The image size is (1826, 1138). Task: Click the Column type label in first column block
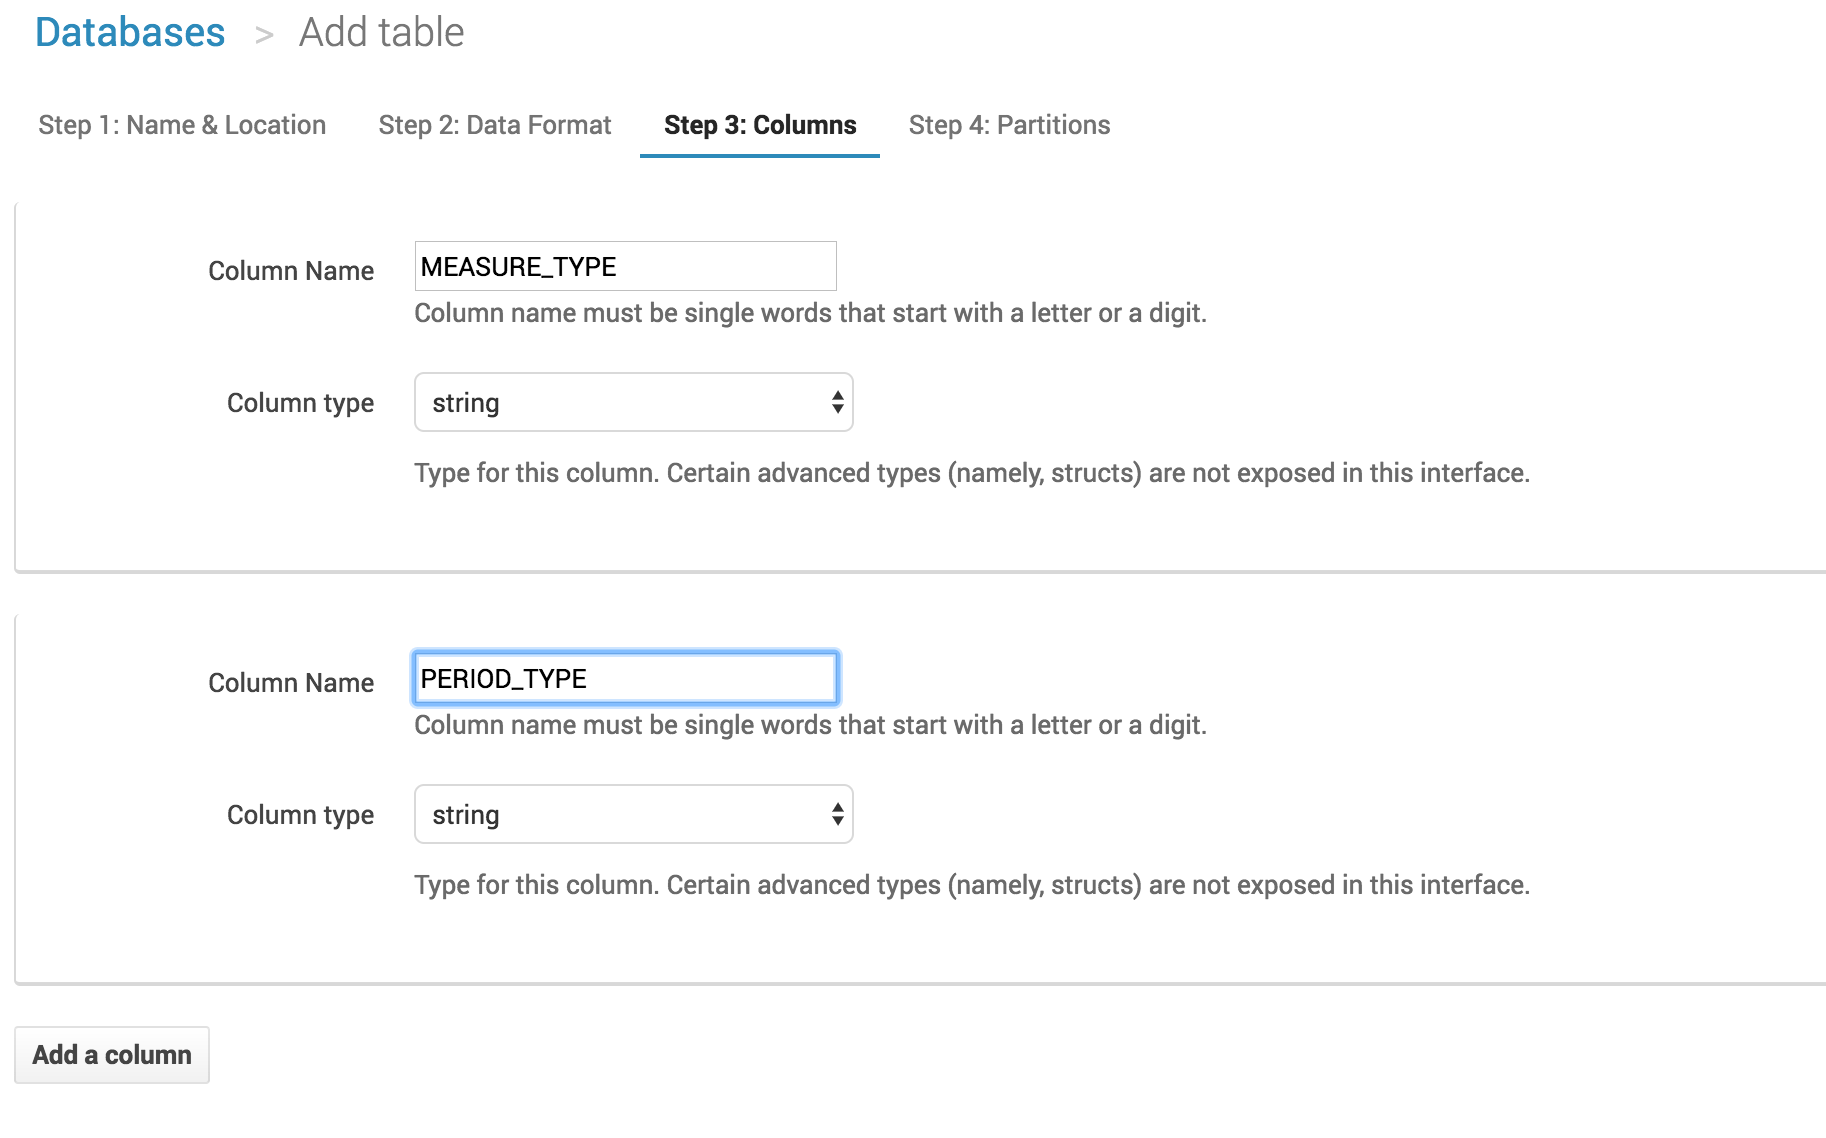[300, 403]
